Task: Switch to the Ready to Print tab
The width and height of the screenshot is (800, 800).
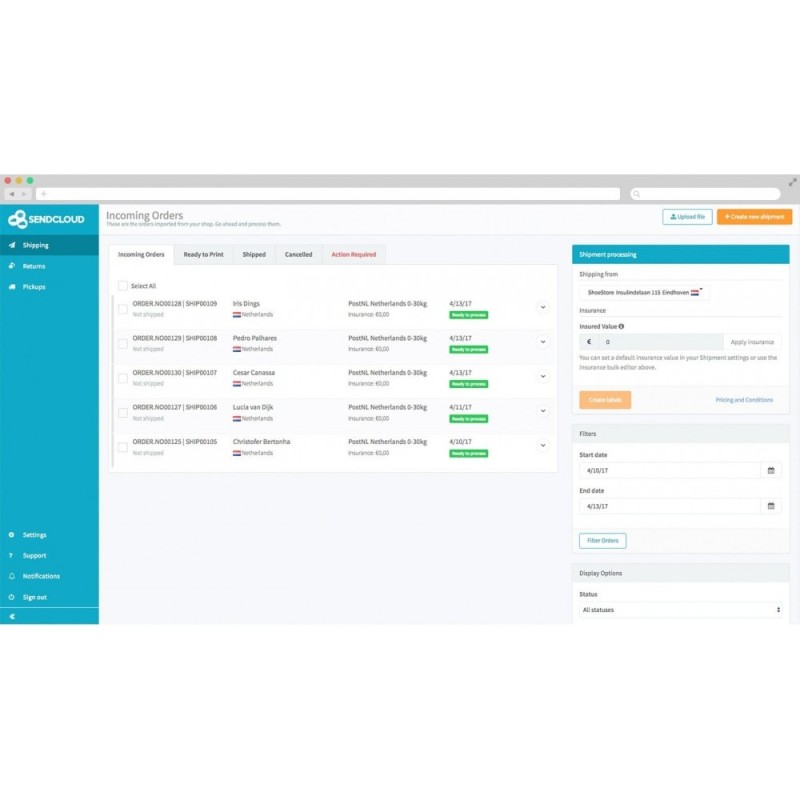Action: click(x=203, y=255)
